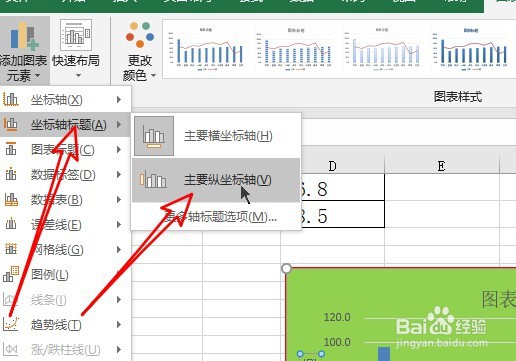Viewport: 516px width, 361px height.
Task: Click the 趋势线(T) icon
Action: 11,324
